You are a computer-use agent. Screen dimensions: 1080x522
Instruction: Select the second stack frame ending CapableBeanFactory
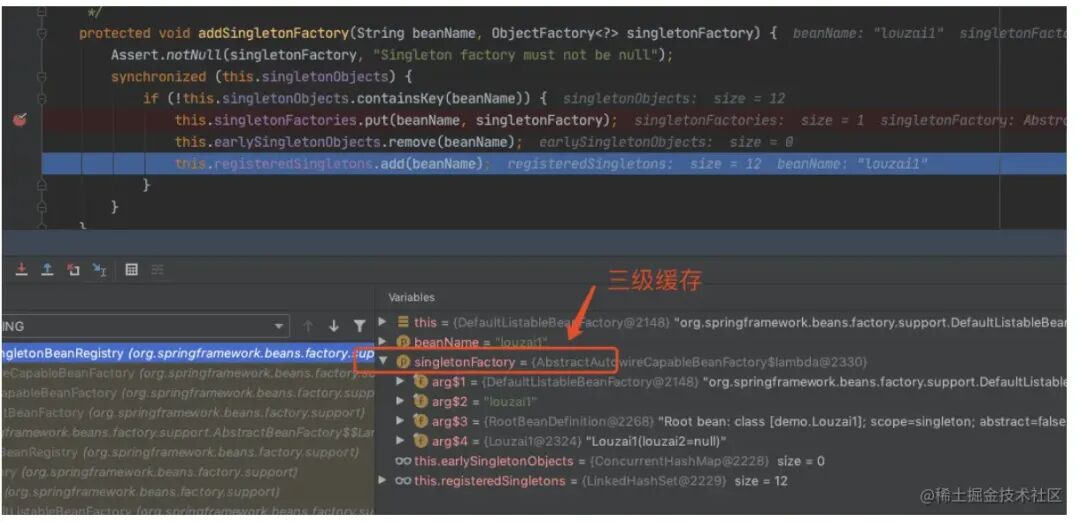[187, 373]
